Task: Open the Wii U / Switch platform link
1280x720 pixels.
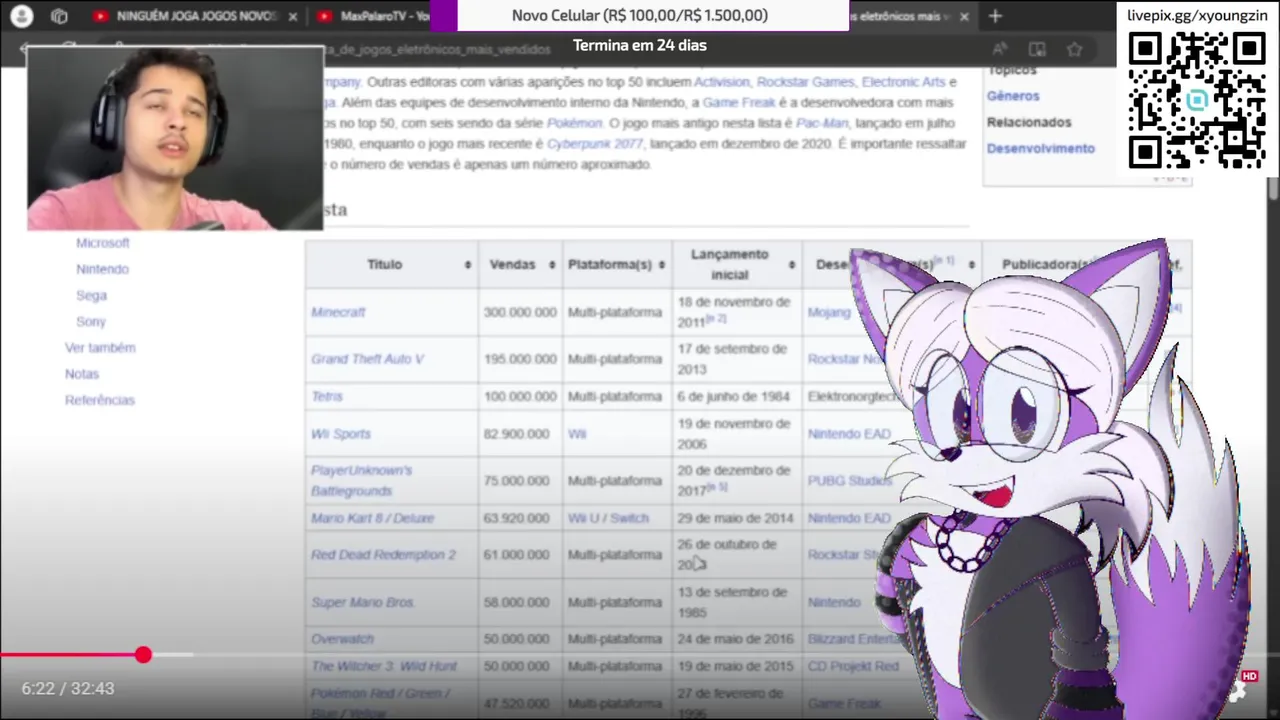Action: (x=608, y=518)
